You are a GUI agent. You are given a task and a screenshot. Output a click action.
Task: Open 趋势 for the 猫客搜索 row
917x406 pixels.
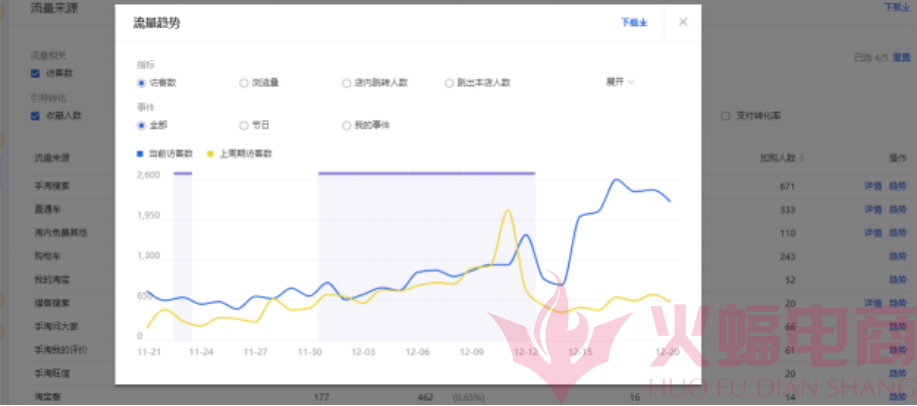click(x=898, y=303)
